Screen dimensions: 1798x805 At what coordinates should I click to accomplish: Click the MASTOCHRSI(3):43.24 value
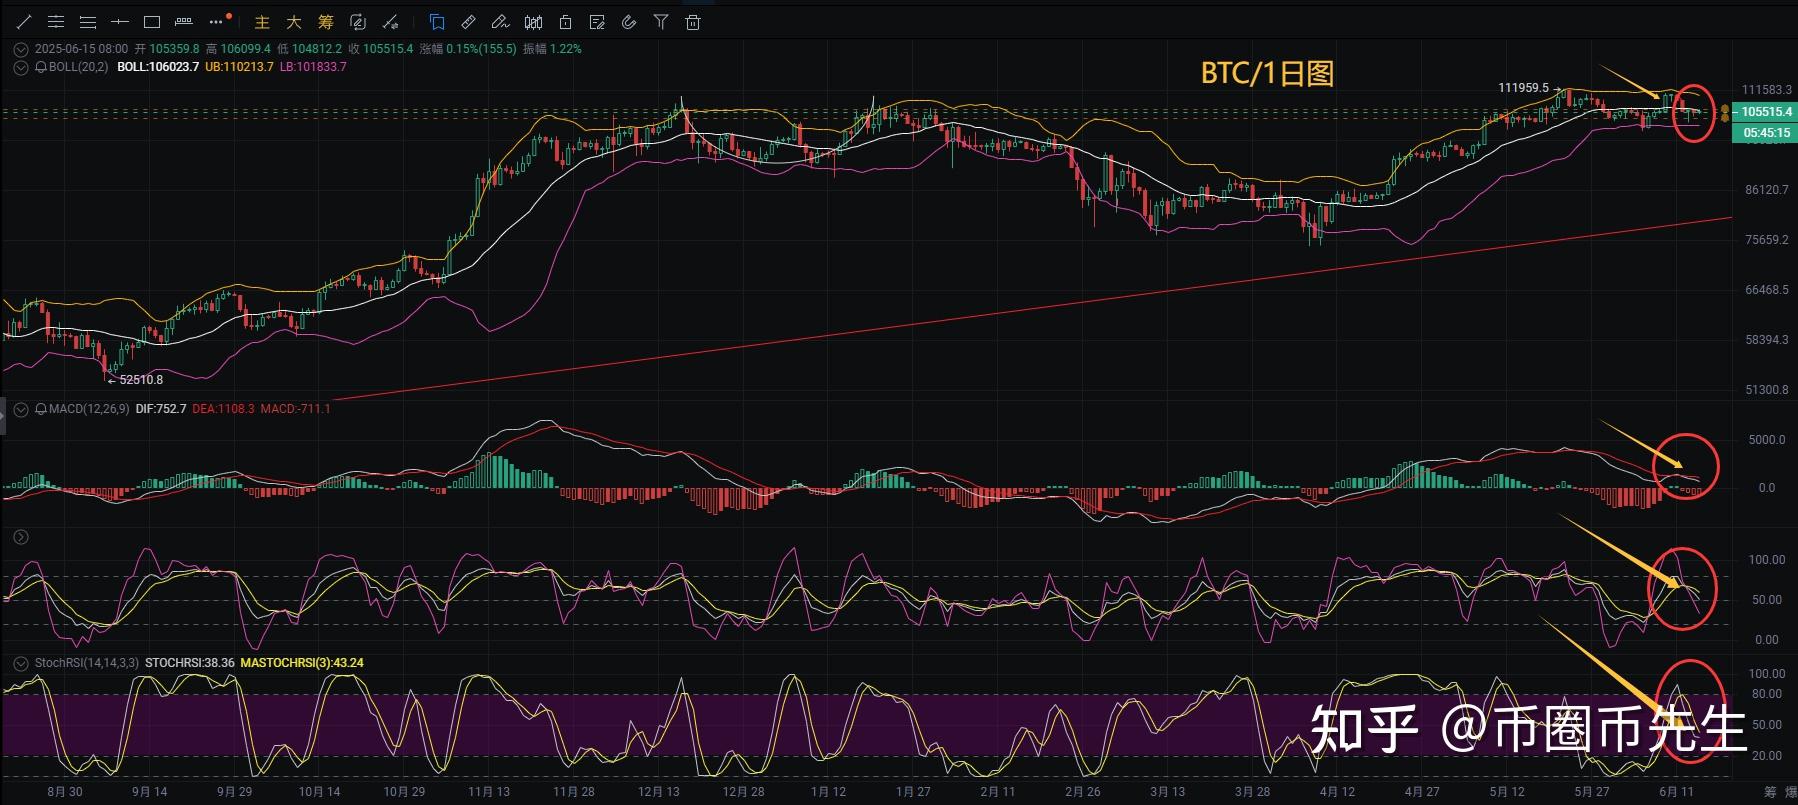[x=302, y=663]
